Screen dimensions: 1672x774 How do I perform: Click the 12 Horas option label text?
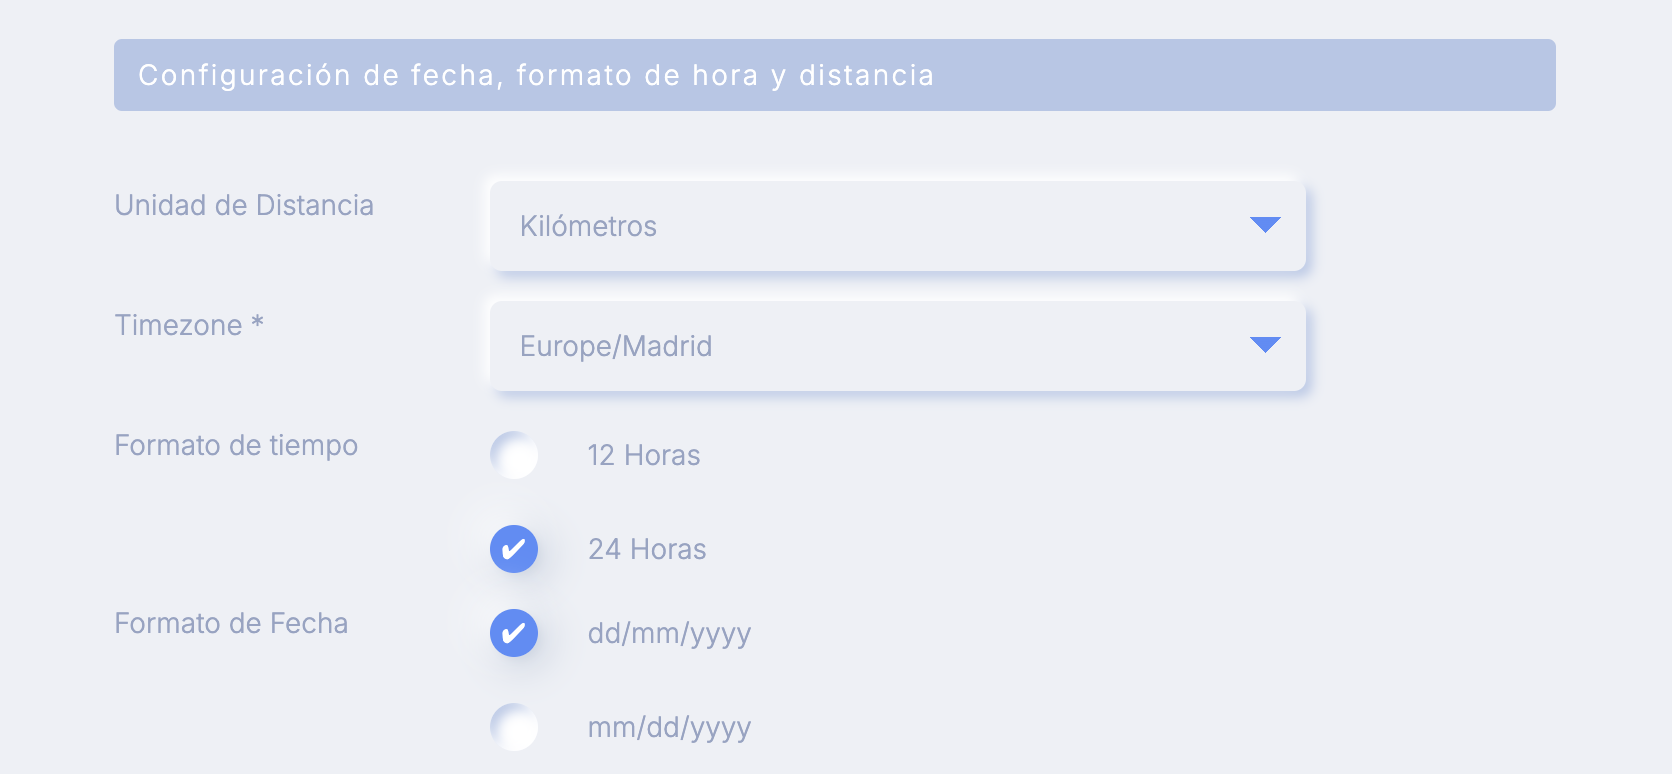click(x=644, y=455)
